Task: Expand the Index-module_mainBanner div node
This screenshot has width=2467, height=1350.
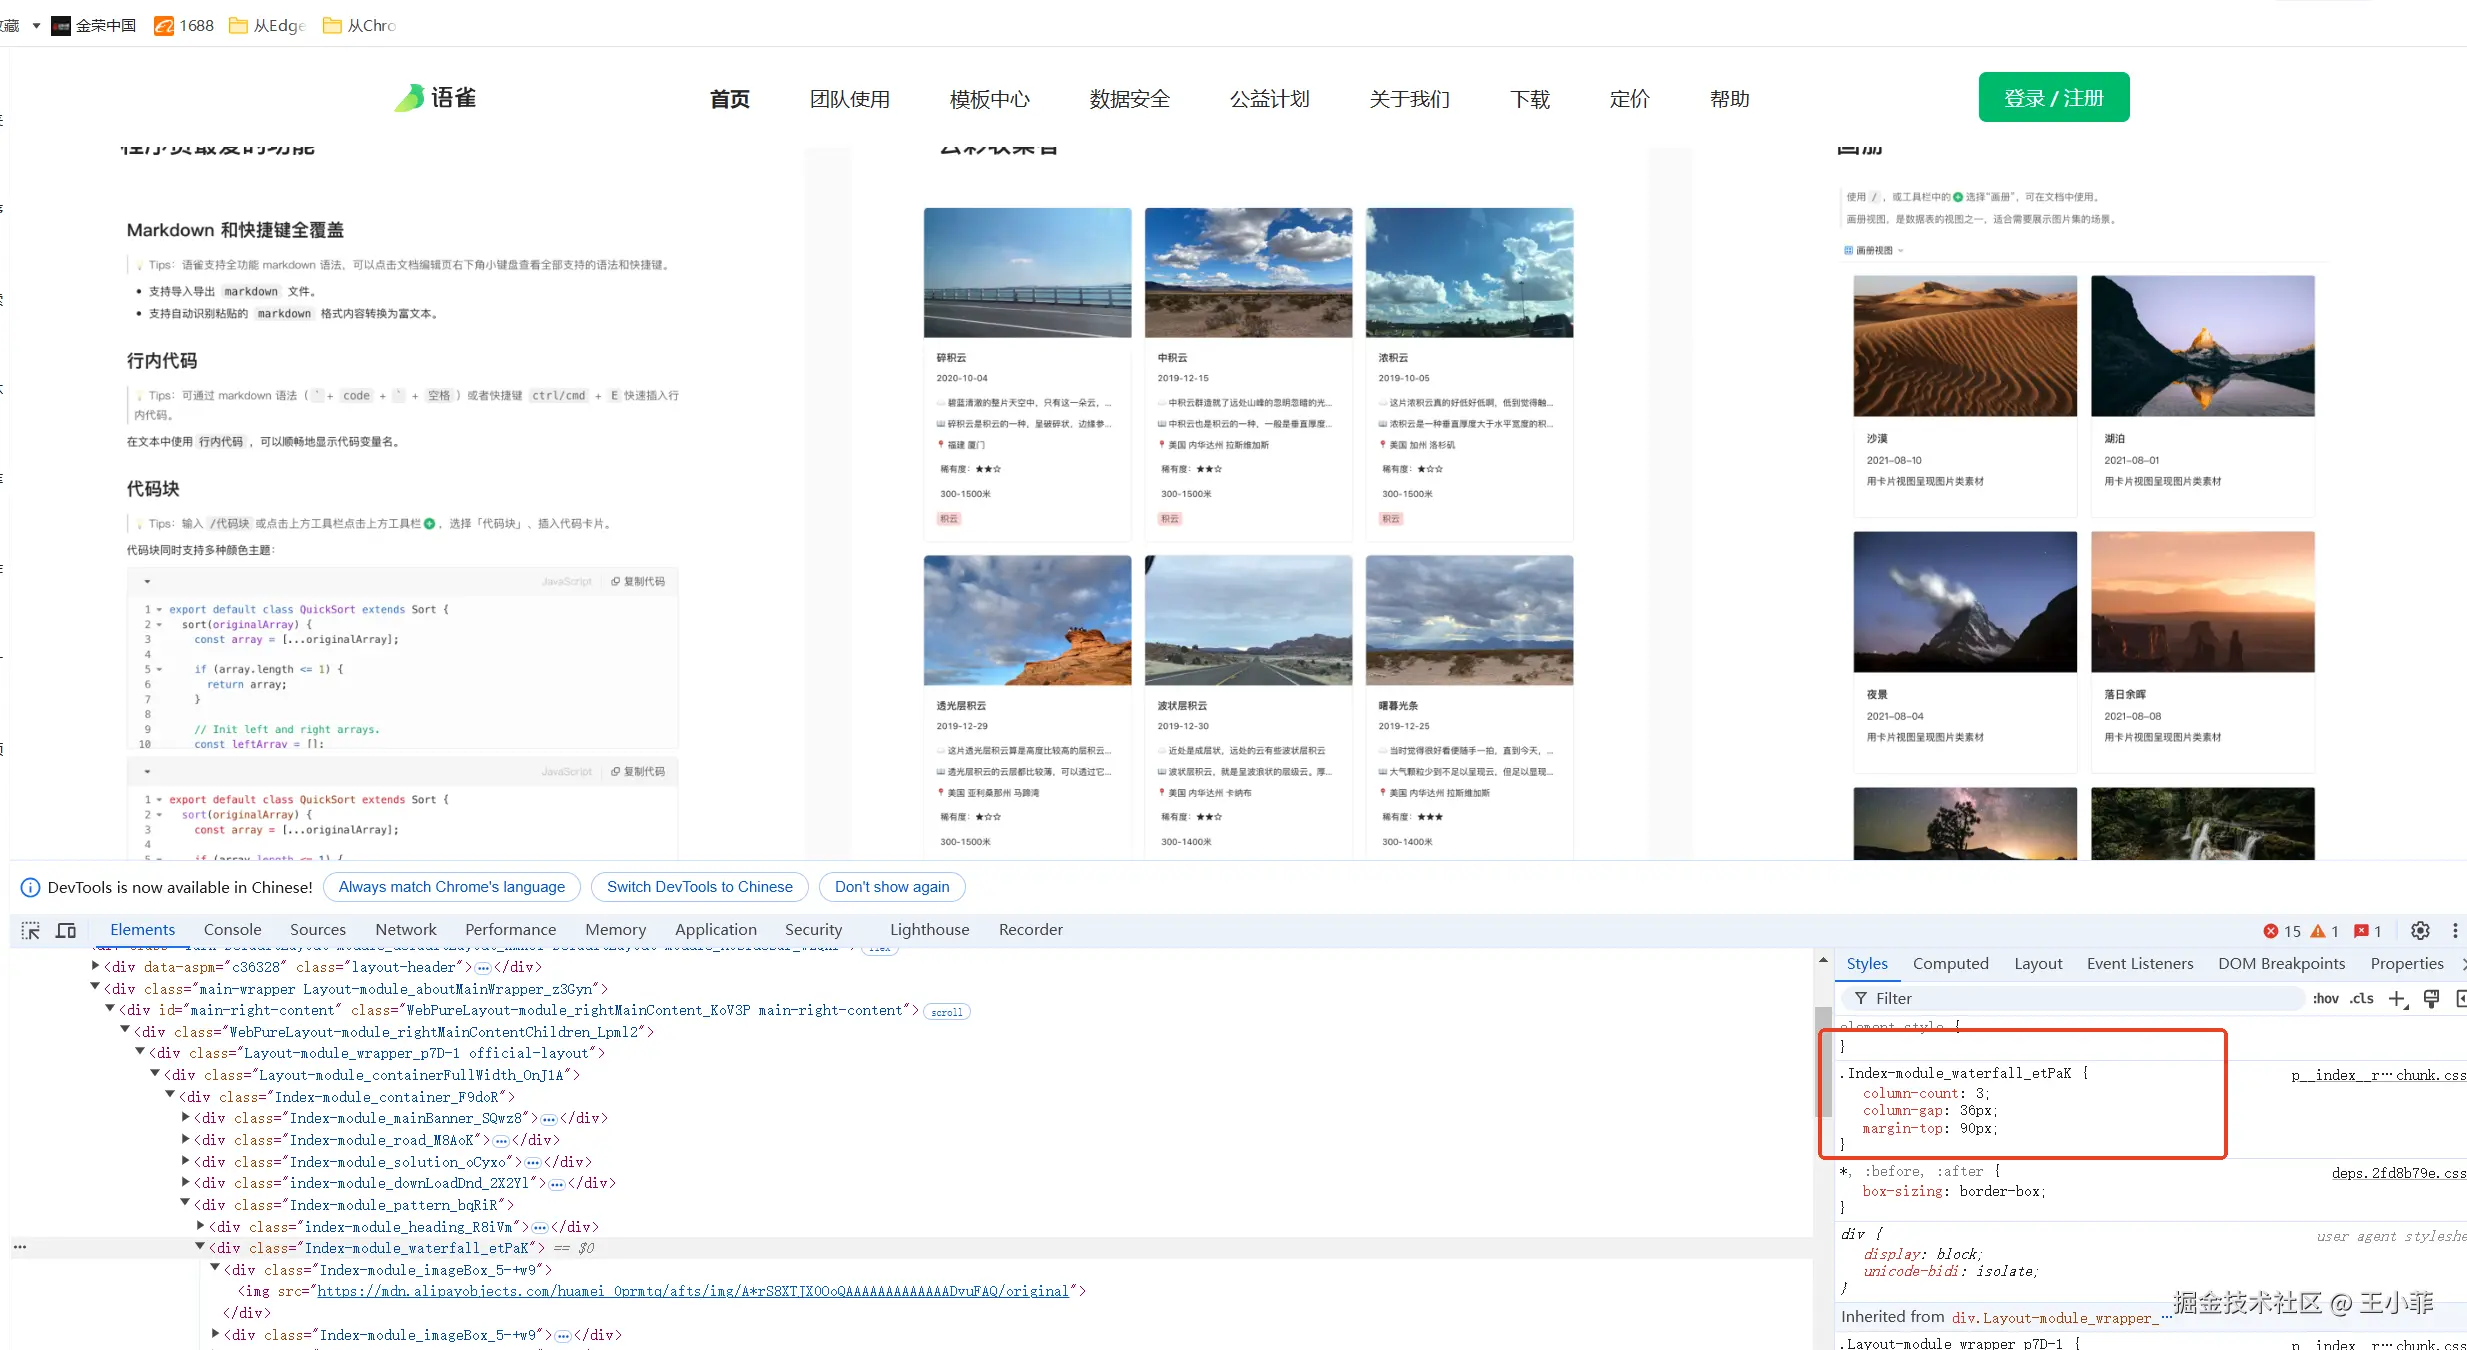Action: coord(186,1117)
